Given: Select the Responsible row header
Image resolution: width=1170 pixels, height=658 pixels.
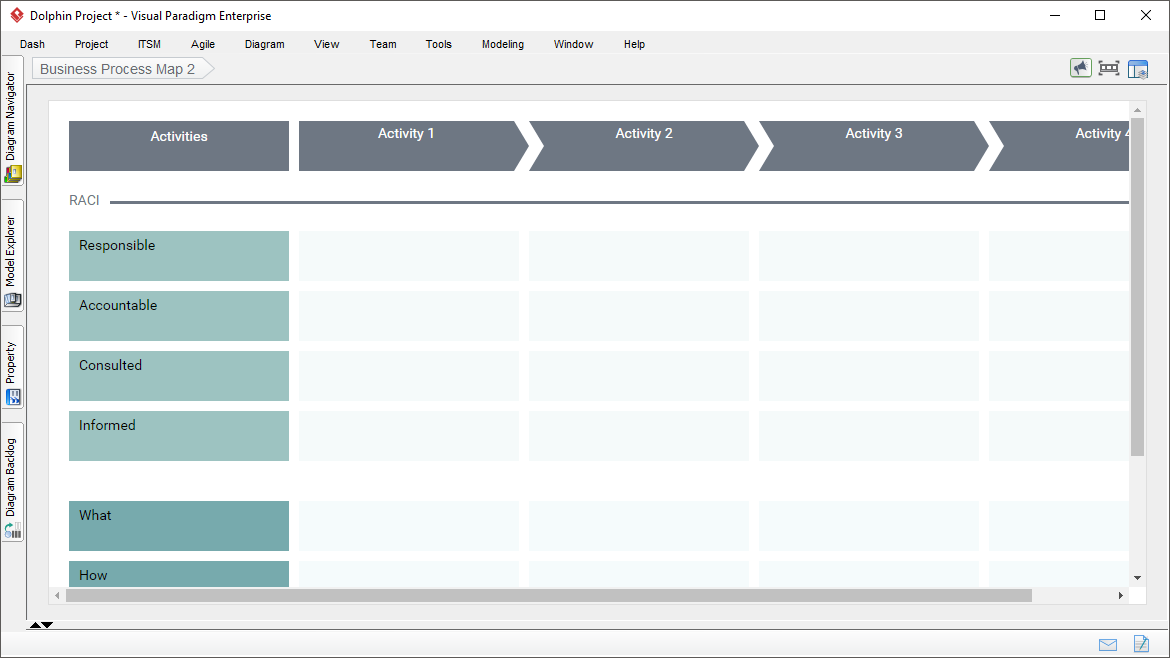Looking at the screenshot, I should point(179,256).
